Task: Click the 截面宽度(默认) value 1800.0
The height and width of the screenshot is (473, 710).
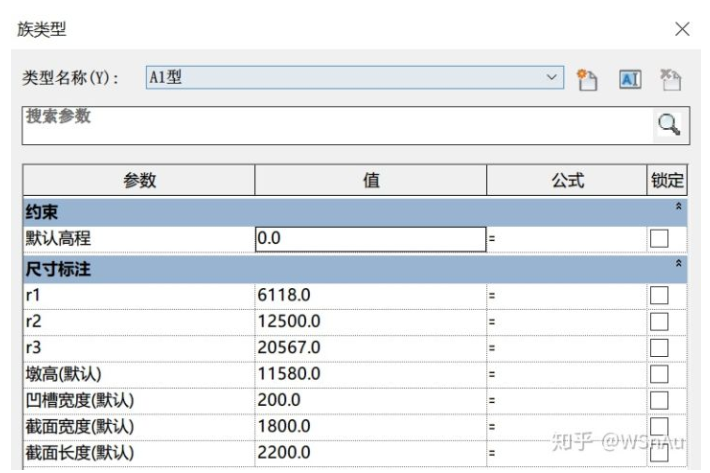Action: pyautogui.click(x=369, y=426)
